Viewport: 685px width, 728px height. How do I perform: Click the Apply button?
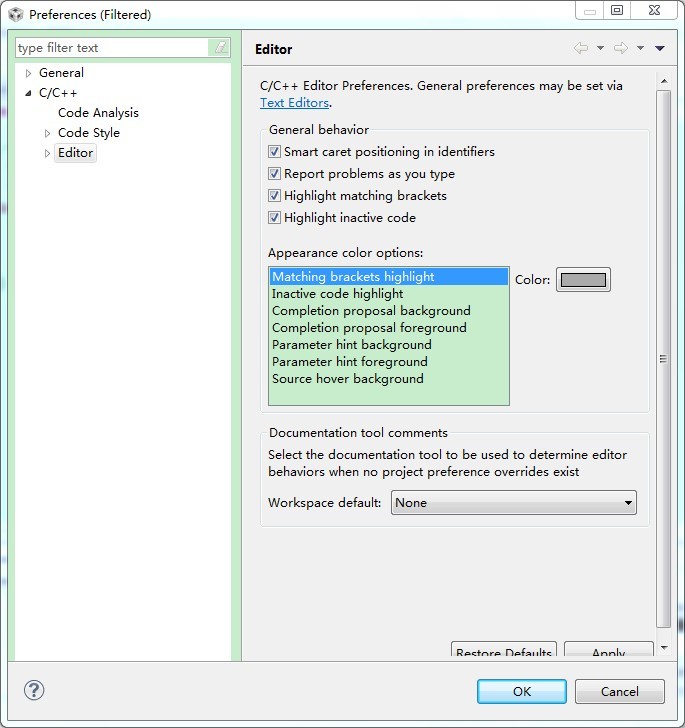point(609,650)
